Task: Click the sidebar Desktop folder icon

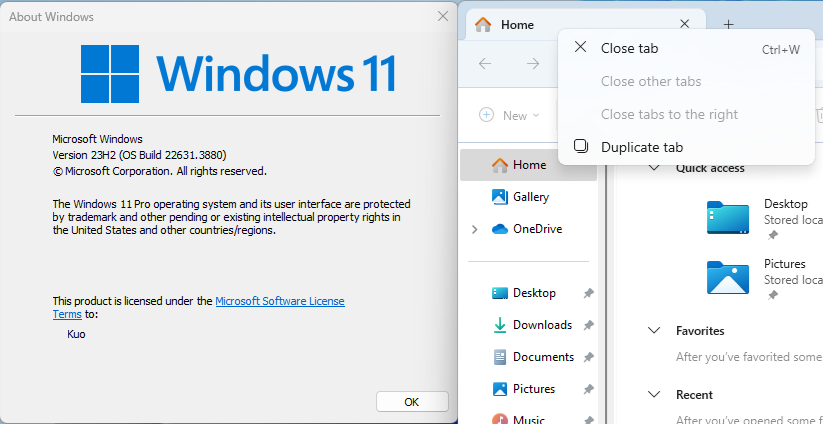Action: click(500, 293)
